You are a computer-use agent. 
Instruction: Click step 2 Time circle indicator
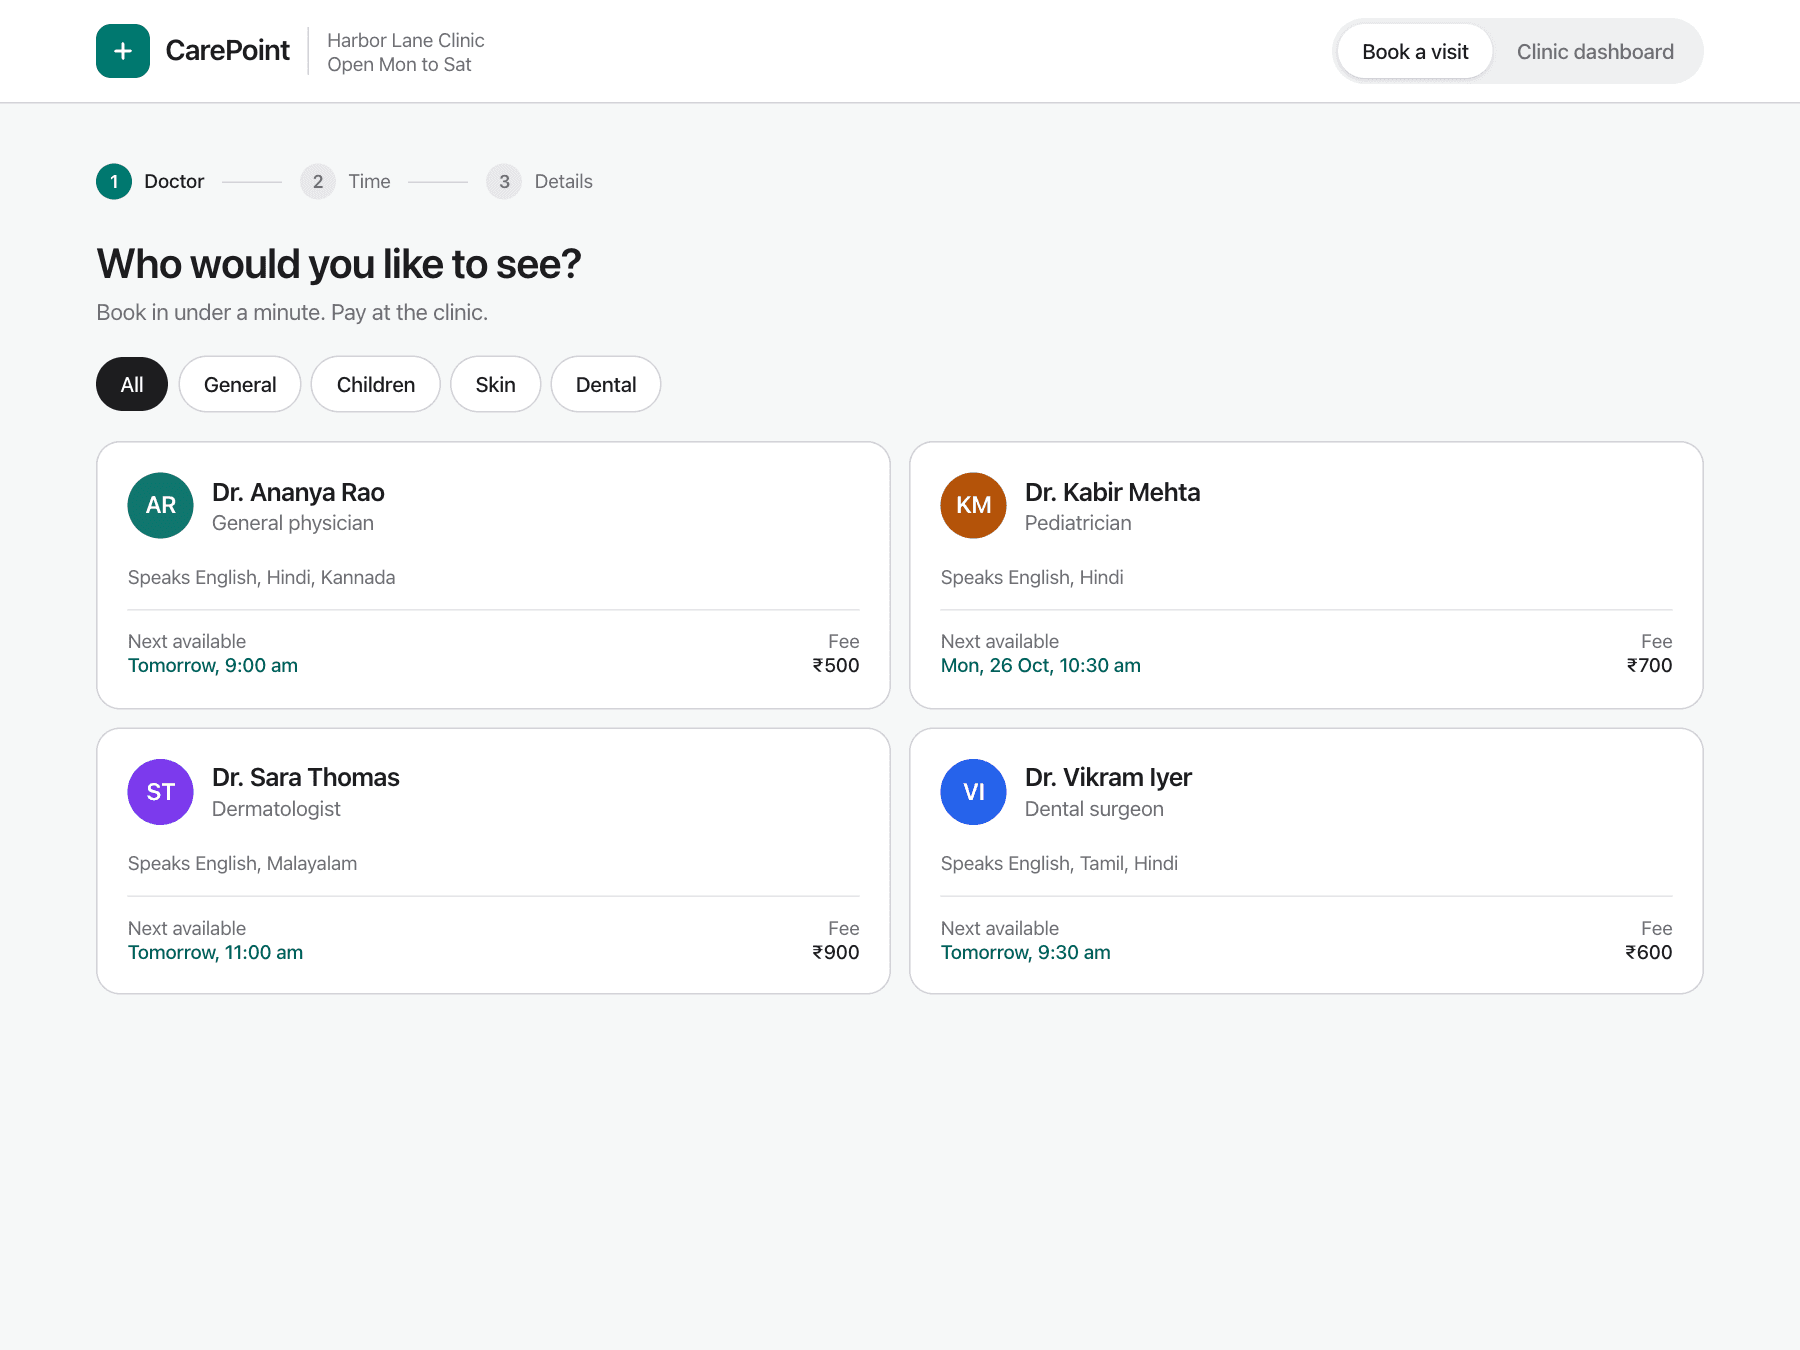[318, 181]
